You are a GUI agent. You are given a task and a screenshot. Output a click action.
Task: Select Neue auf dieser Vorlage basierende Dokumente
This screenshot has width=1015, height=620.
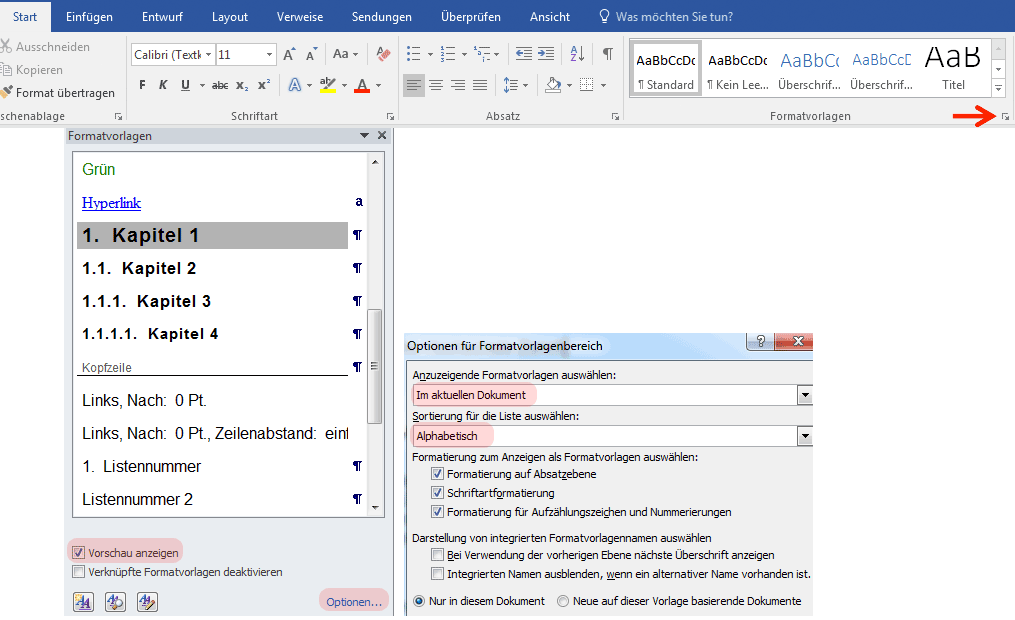563,601
